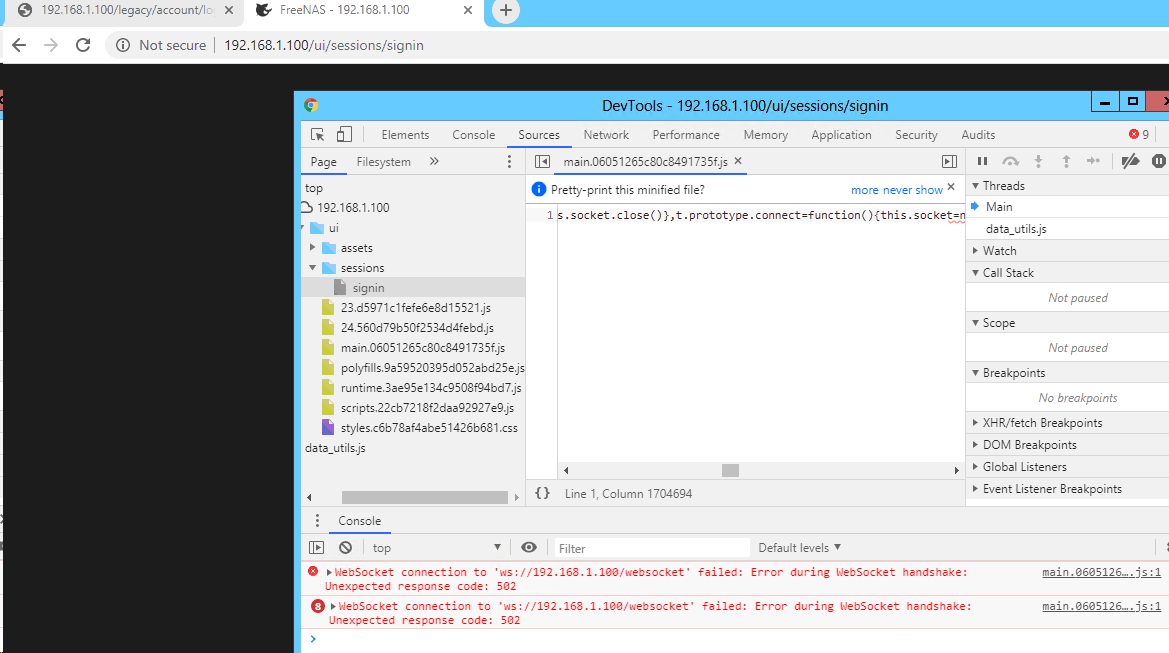Collapse the Breakpoints section
1169x653 pixels.
(x=975, y=373)
